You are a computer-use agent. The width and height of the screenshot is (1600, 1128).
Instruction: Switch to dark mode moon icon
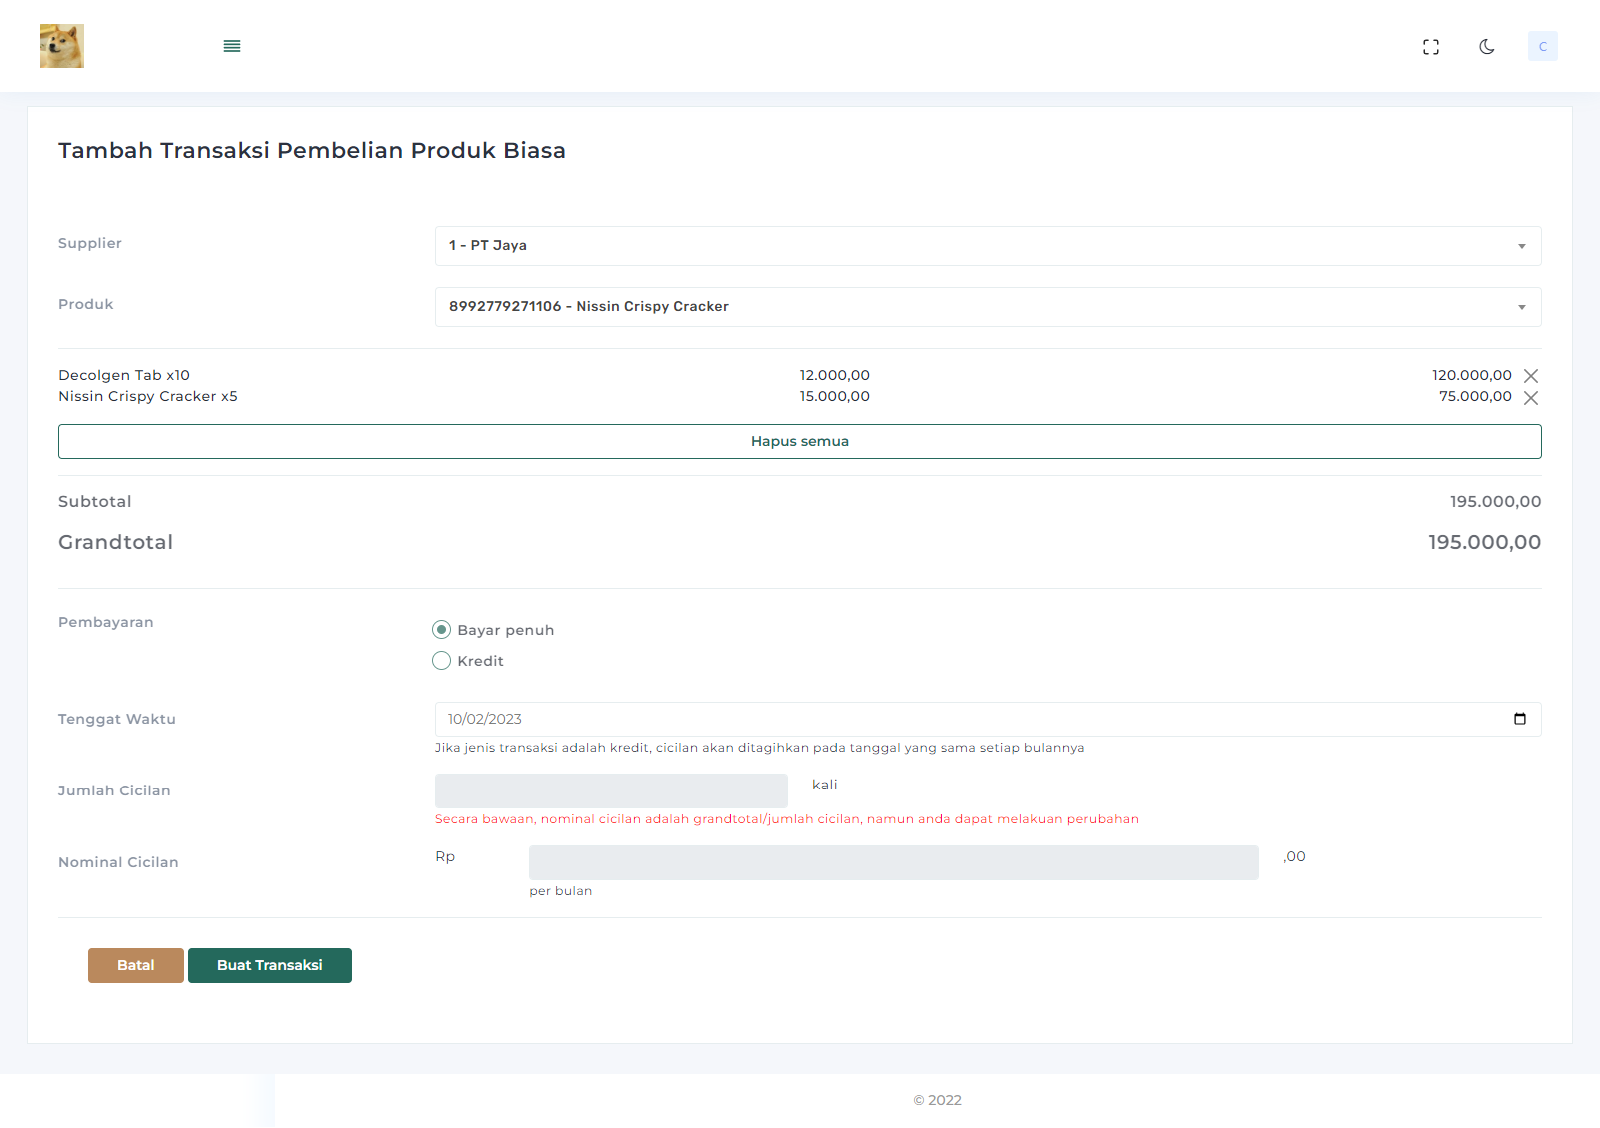[1487, 47]
